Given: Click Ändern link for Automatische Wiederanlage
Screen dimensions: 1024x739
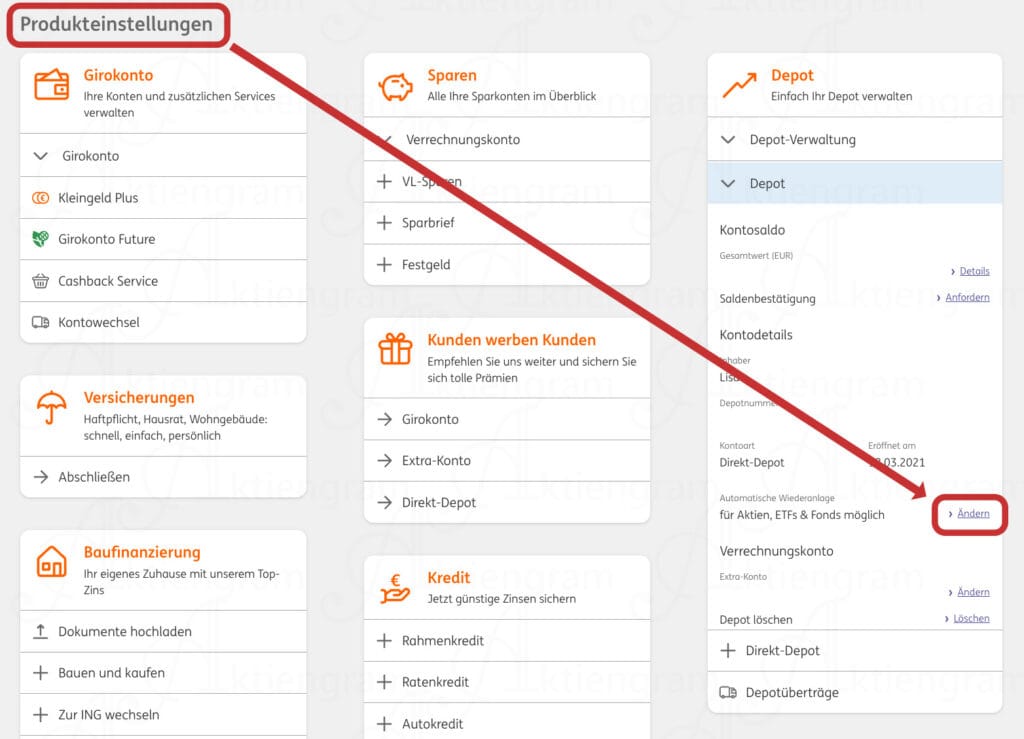Looking at the screenshot, I should pos(973,514).
